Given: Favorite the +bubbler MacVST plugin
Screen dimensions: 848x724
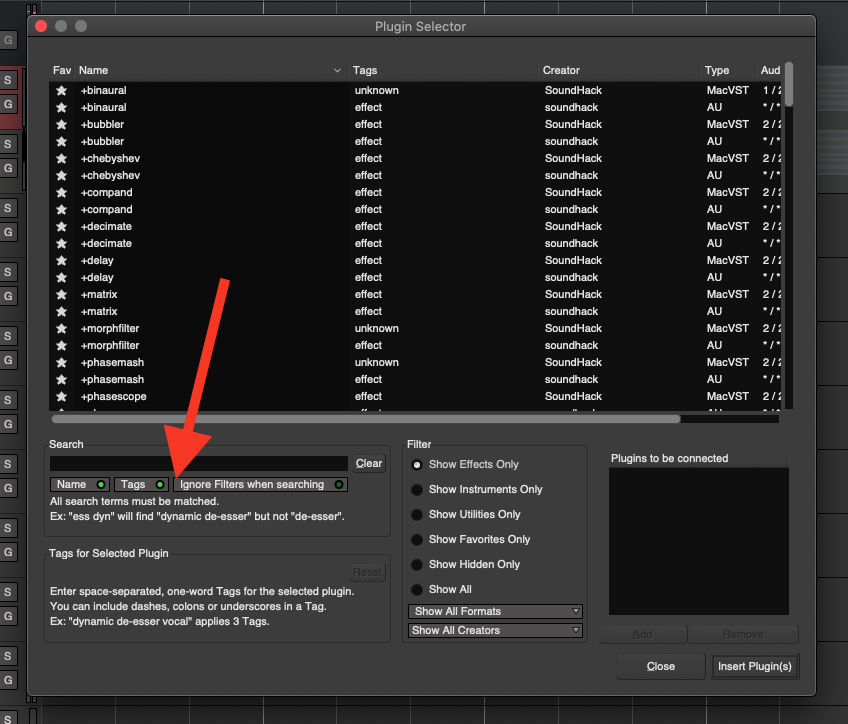Looking at the screenshot, I should pos(61,124).
